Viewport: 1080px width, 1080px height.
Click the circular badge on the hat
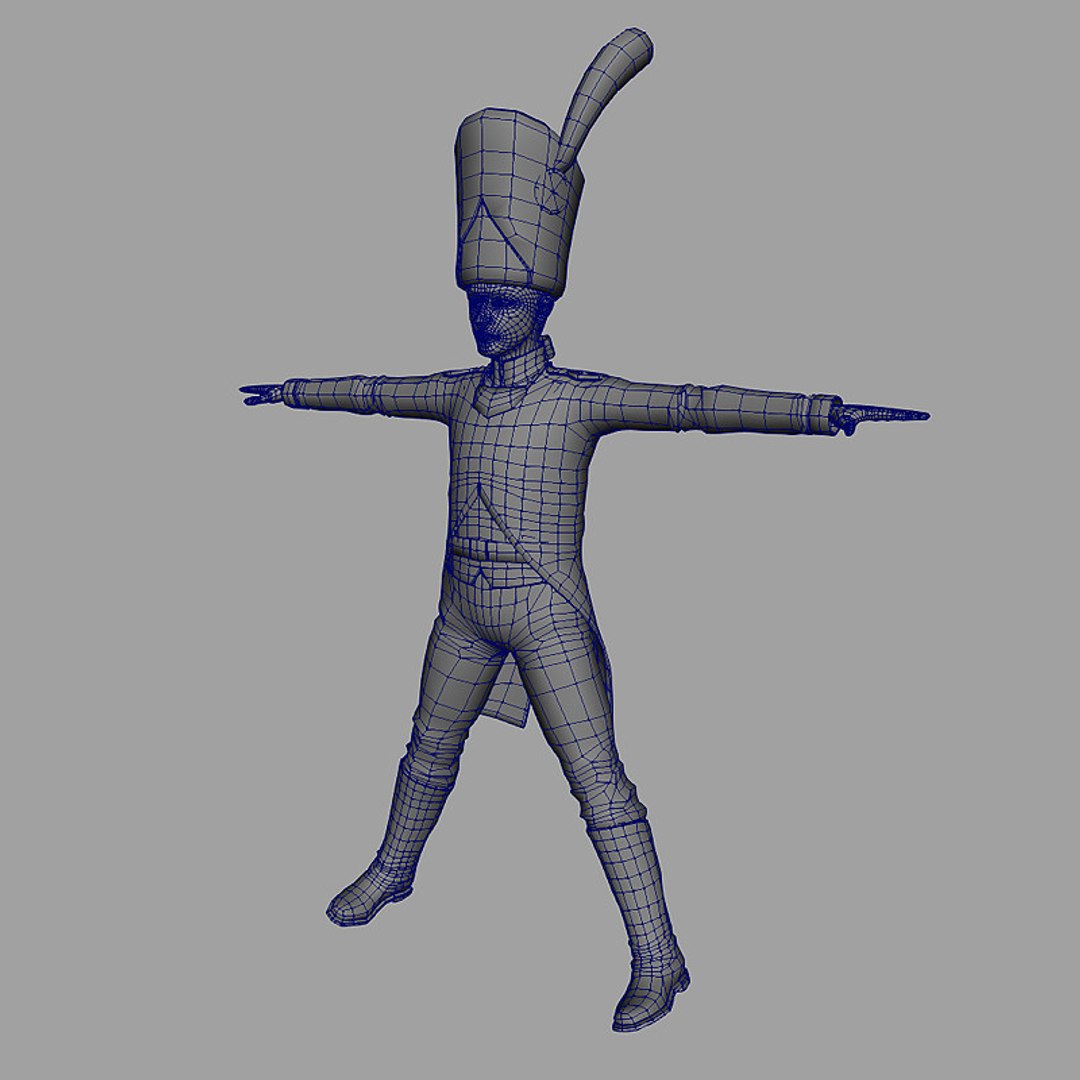(x=551, y=191)
